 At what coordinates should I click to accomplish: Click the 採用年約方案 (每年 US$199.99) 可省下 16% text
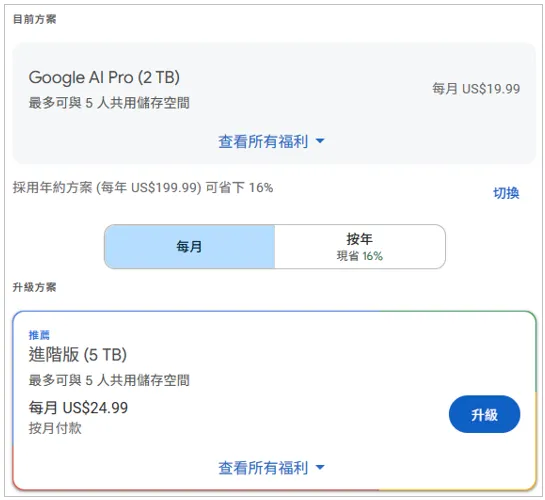[143, 188]
